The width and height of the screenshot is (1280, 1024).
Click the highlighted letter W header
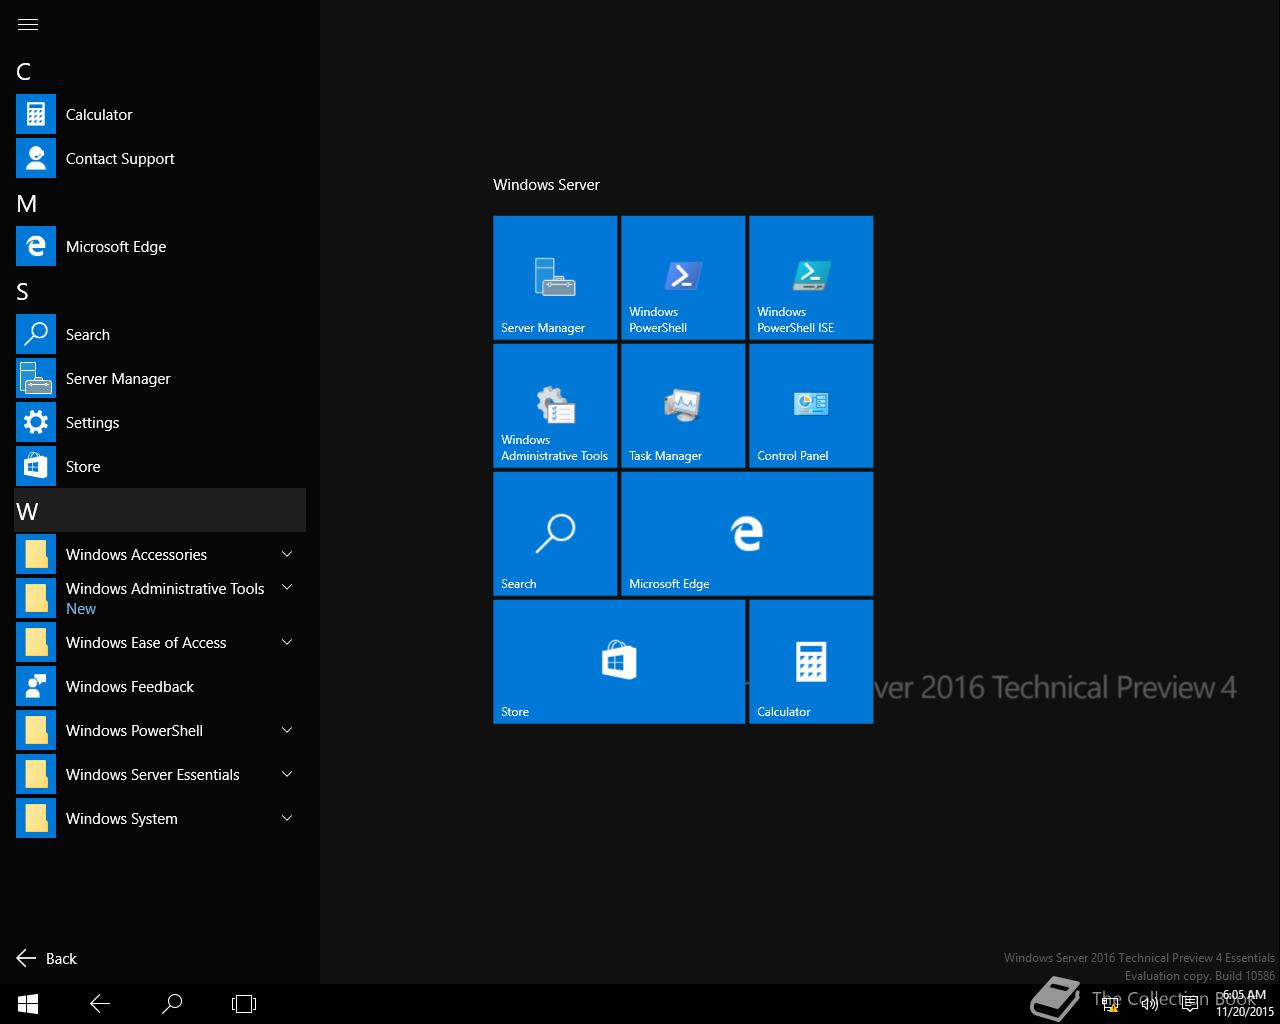160,511
